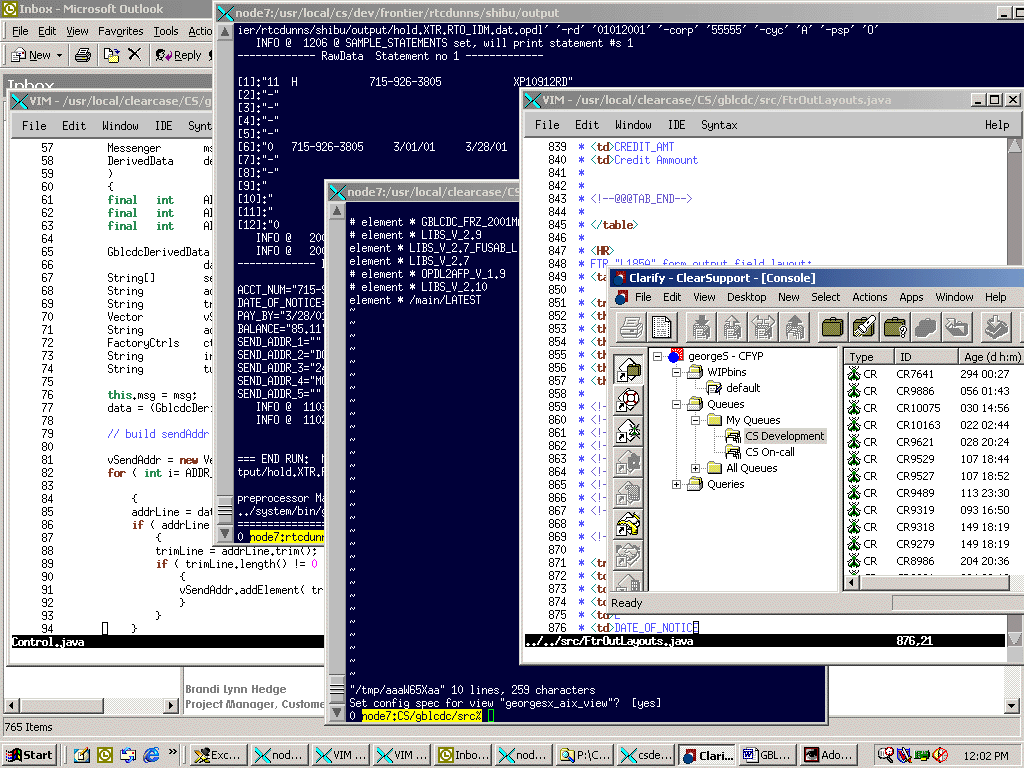The width and height of the screenshot is (1024, 768).
Task: Select the CR10075 row in the queue list
Action: [x=934, y=408]
